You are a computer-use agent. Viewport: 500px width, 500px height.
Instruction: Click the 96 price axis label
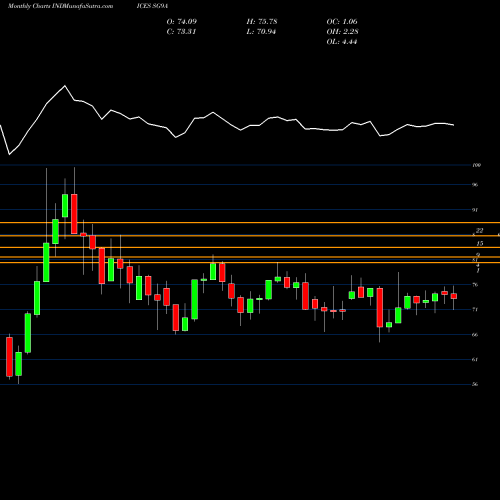[475, 185]
